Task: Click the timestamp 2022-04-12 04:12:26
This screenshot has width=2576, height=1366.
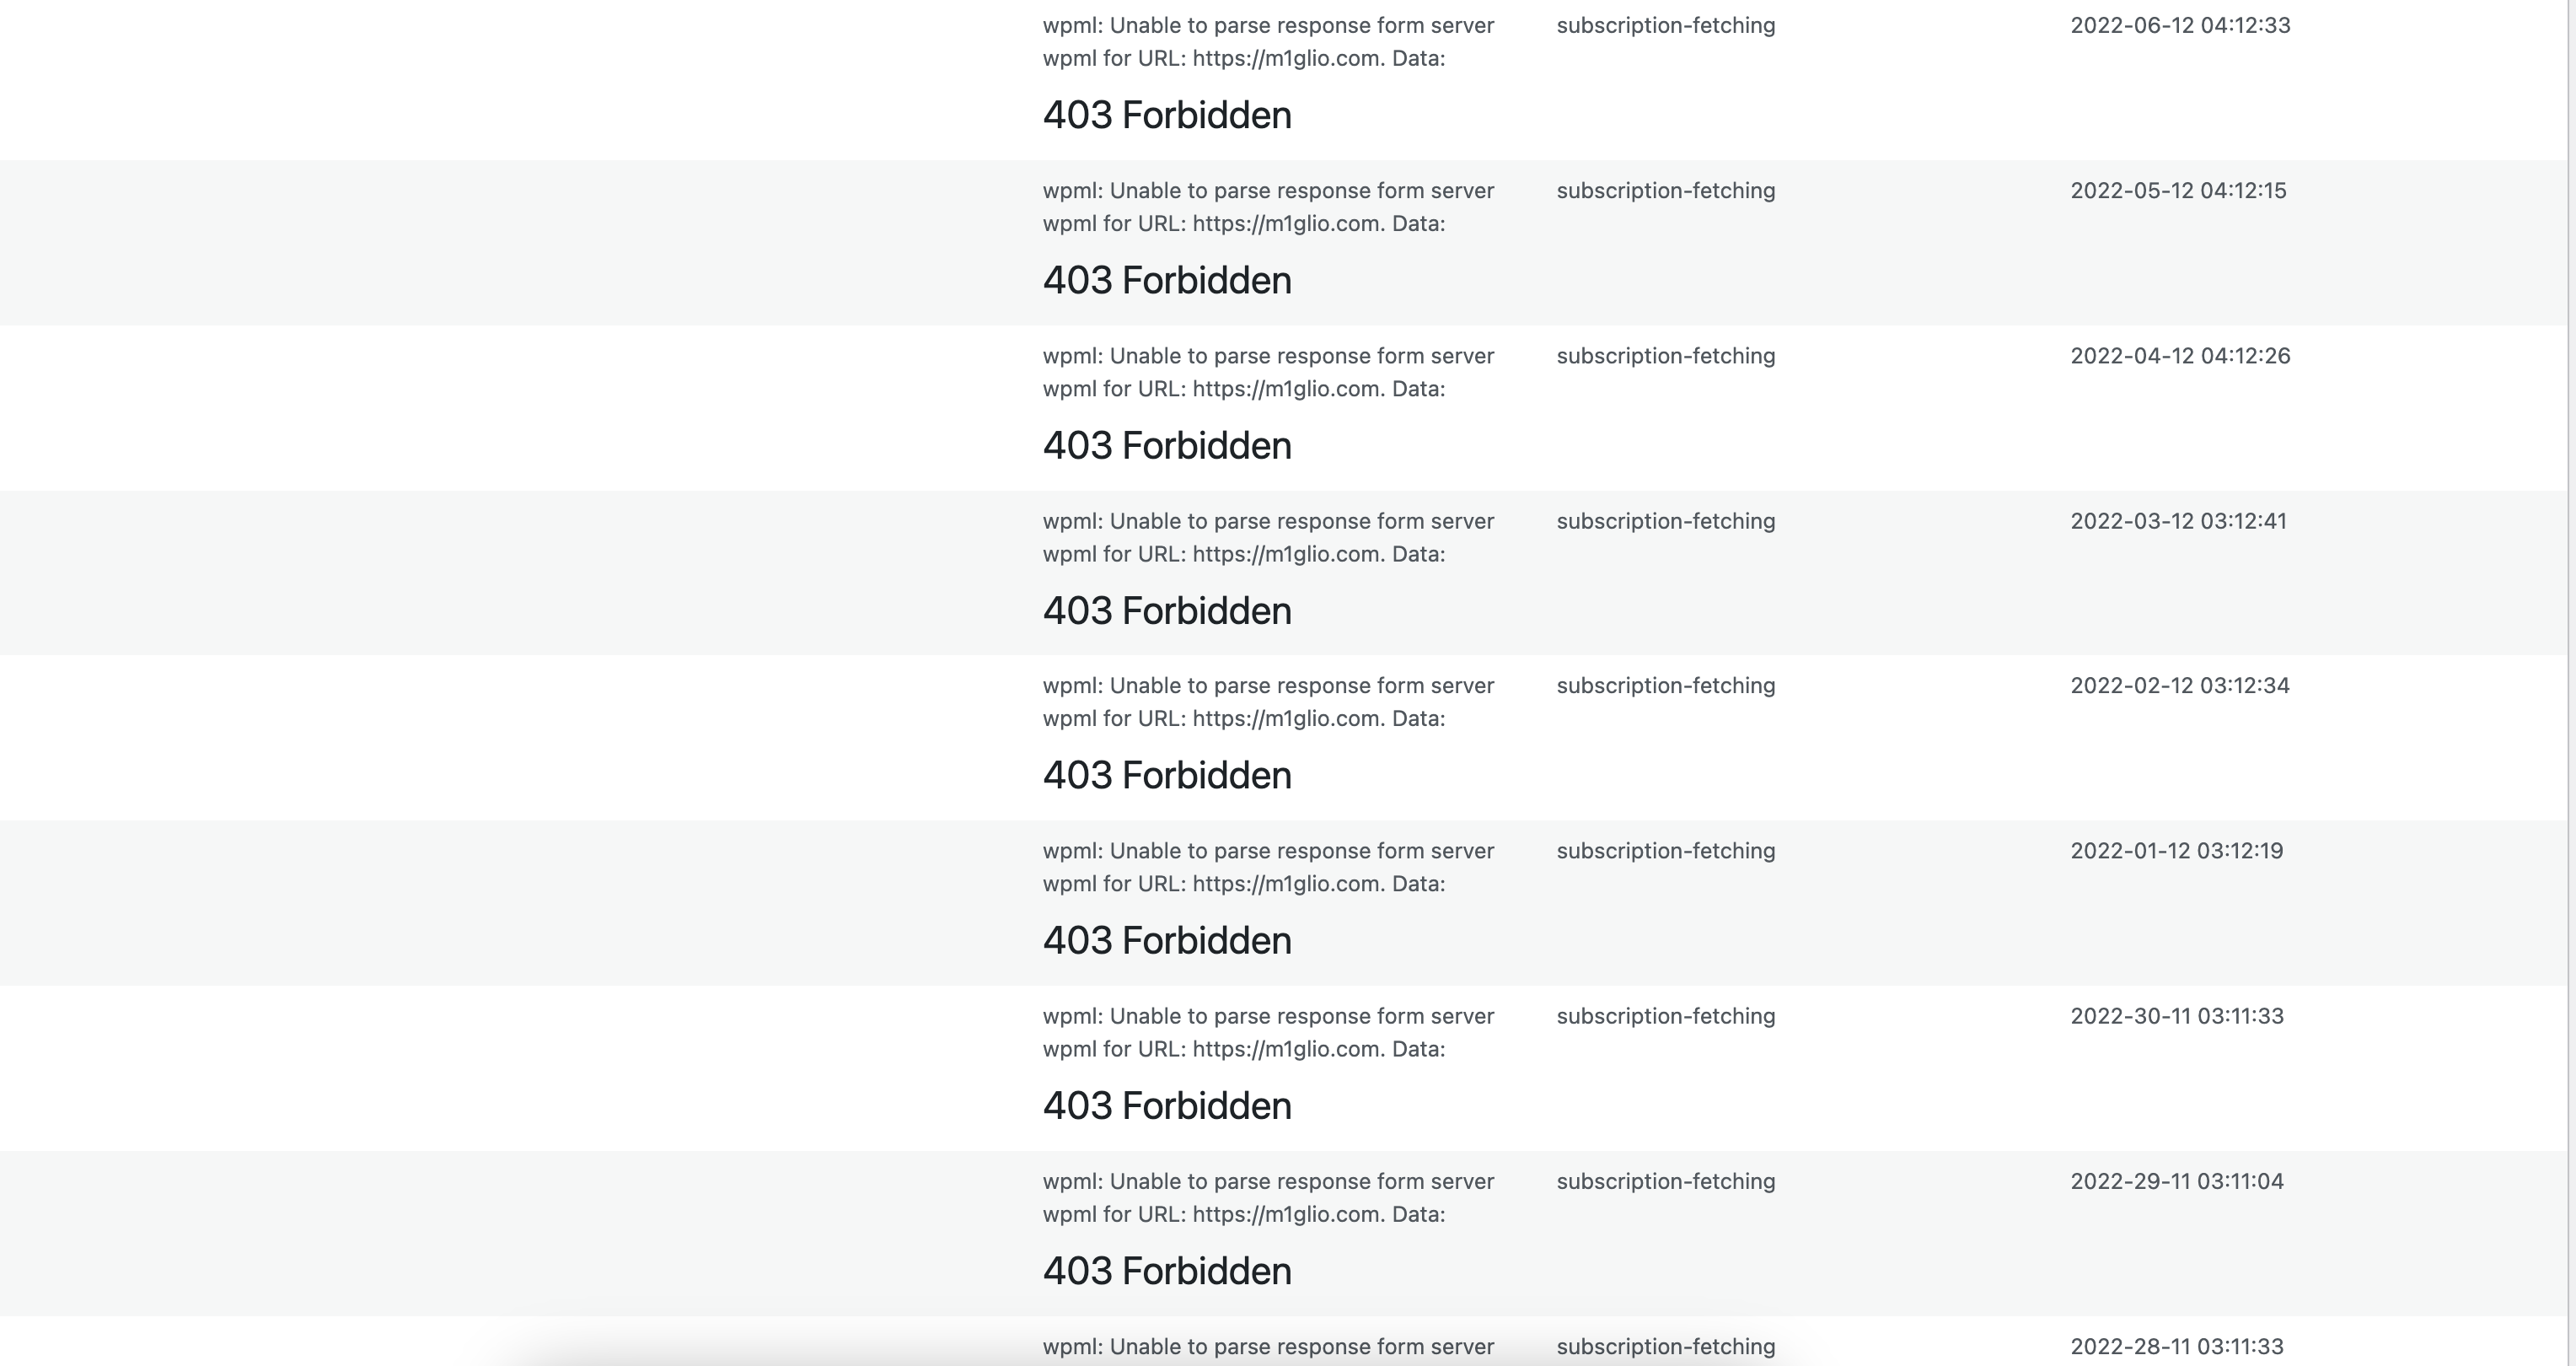Action: (x=2180, y=355)
